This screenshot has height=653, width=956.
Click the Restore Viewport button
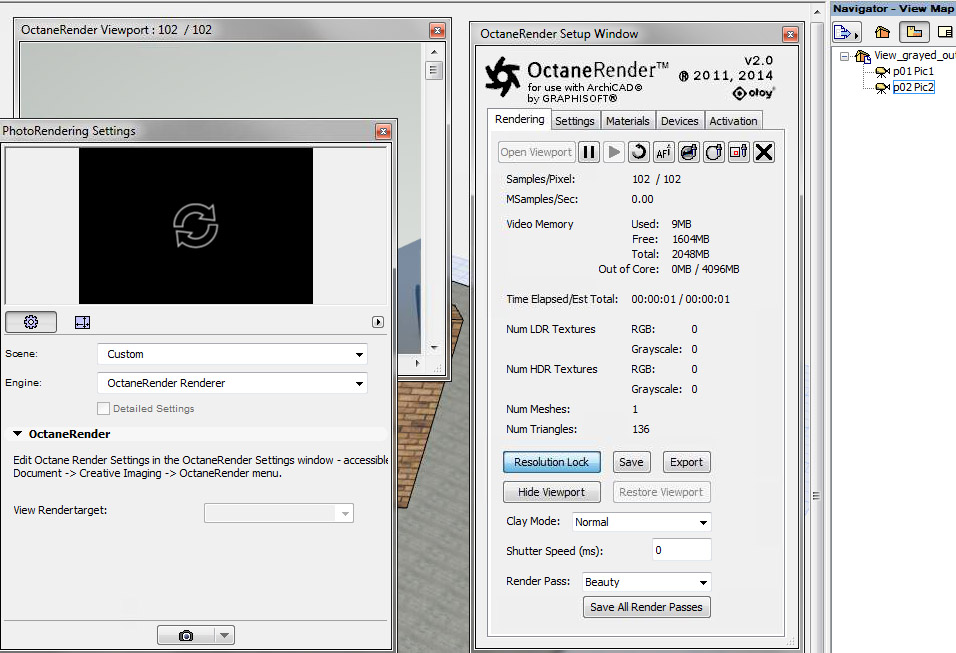[662, 492]
